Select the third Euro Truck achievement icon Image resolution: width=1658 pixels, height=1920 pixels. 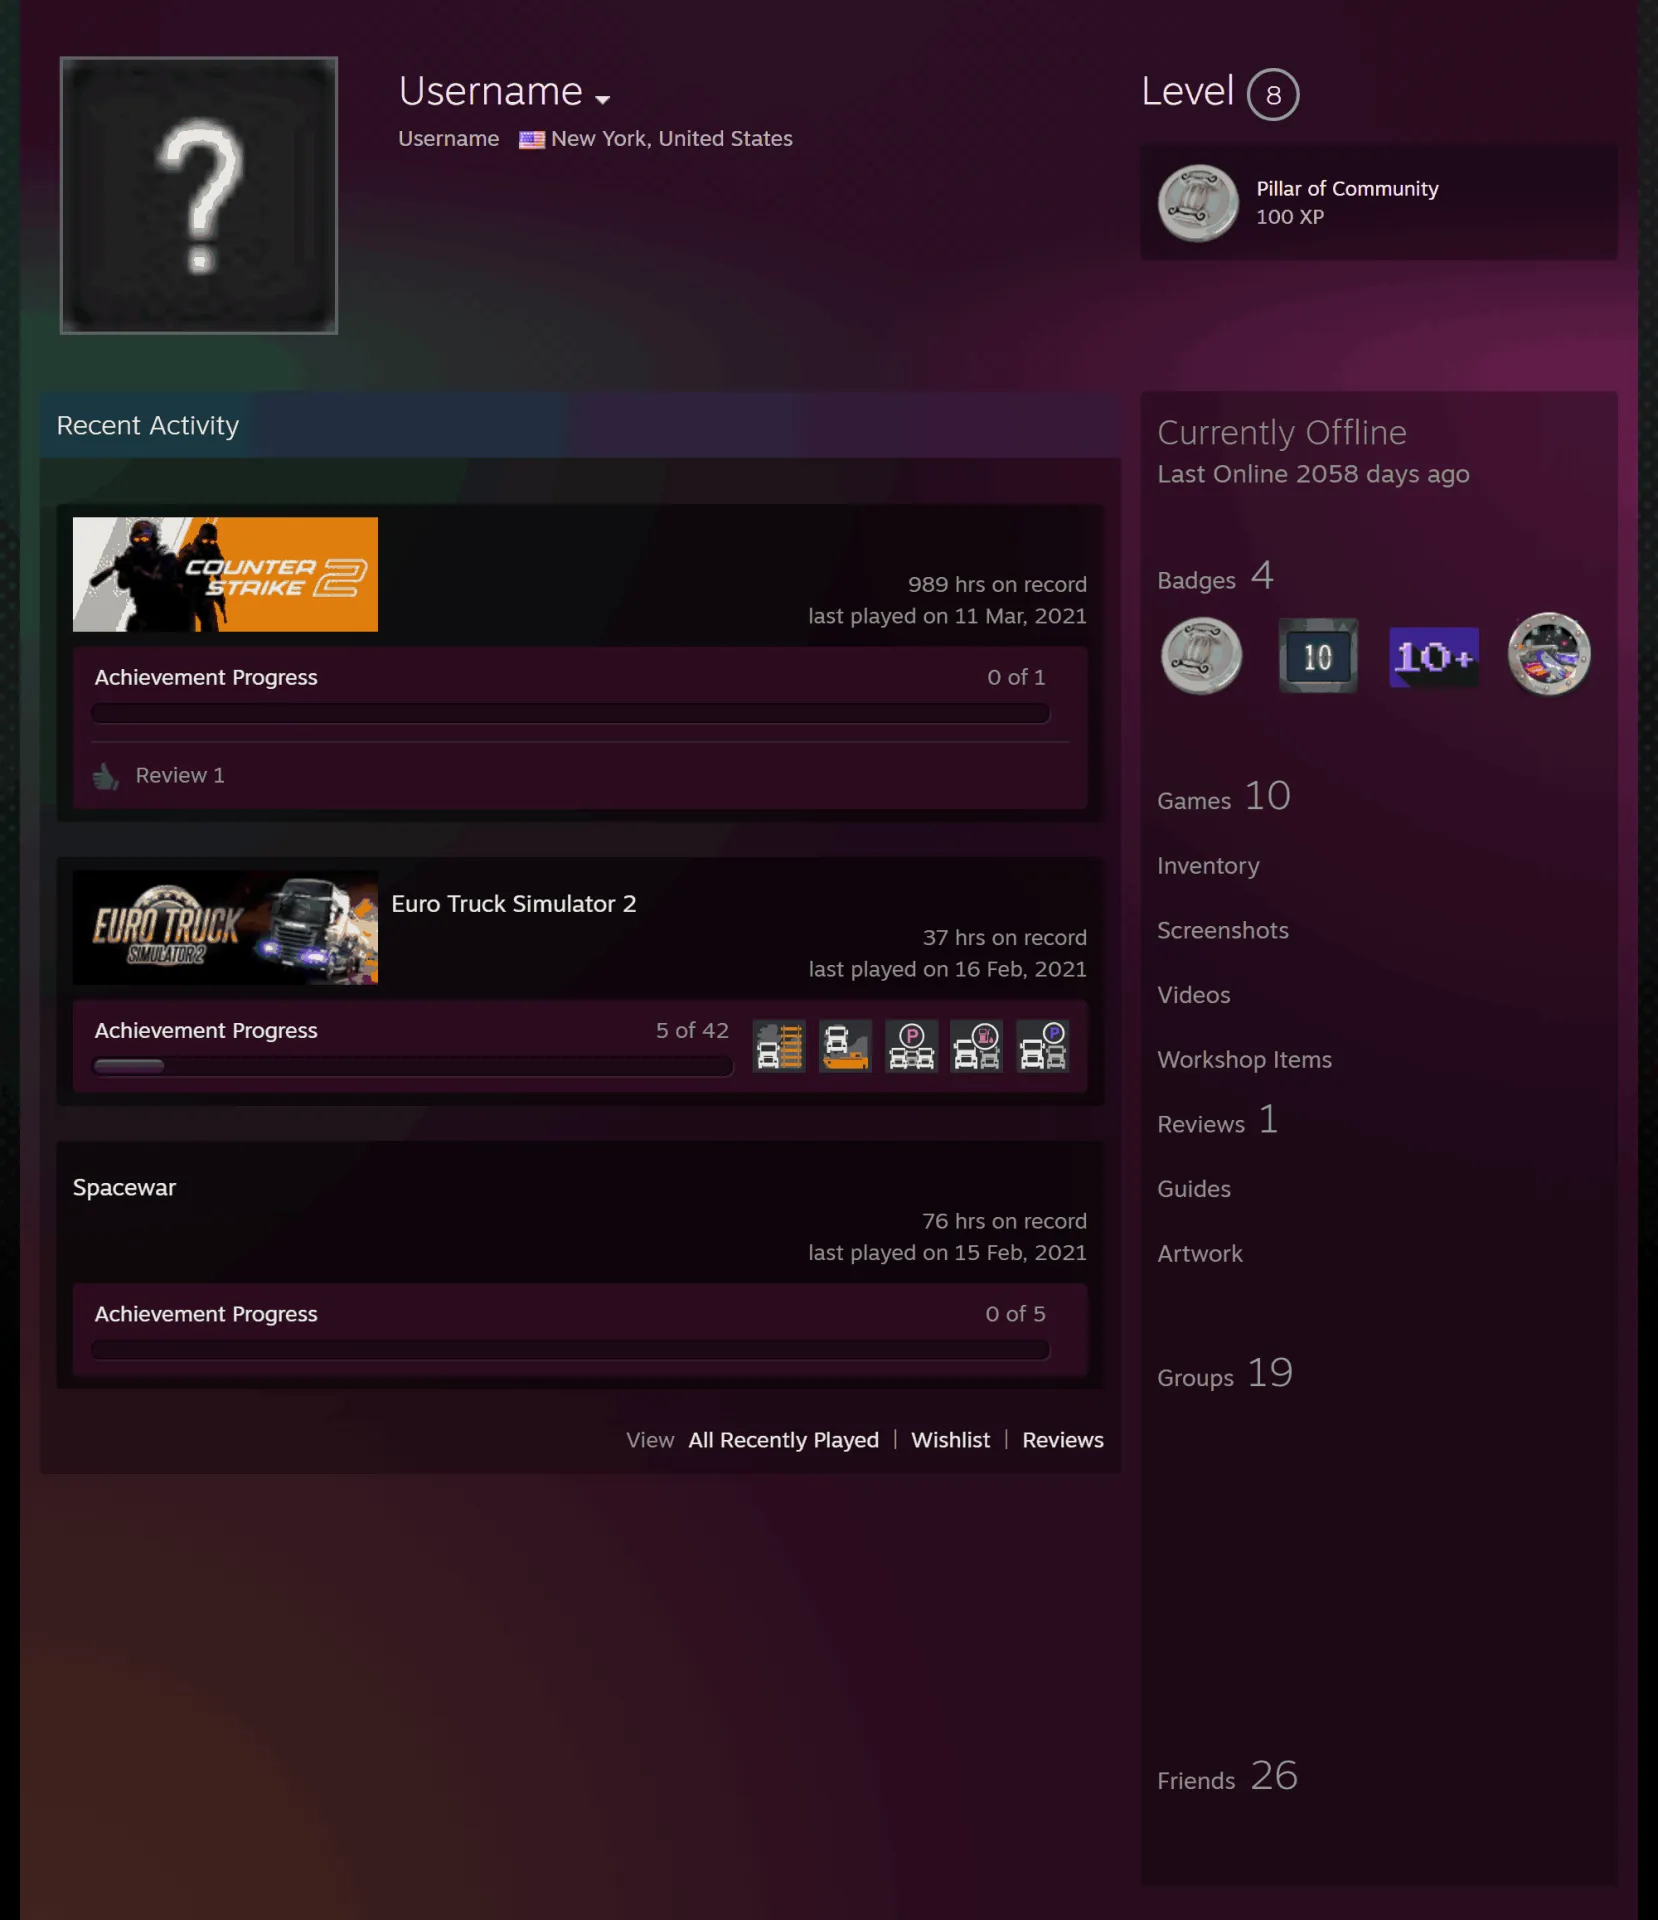pos(911,1046)
